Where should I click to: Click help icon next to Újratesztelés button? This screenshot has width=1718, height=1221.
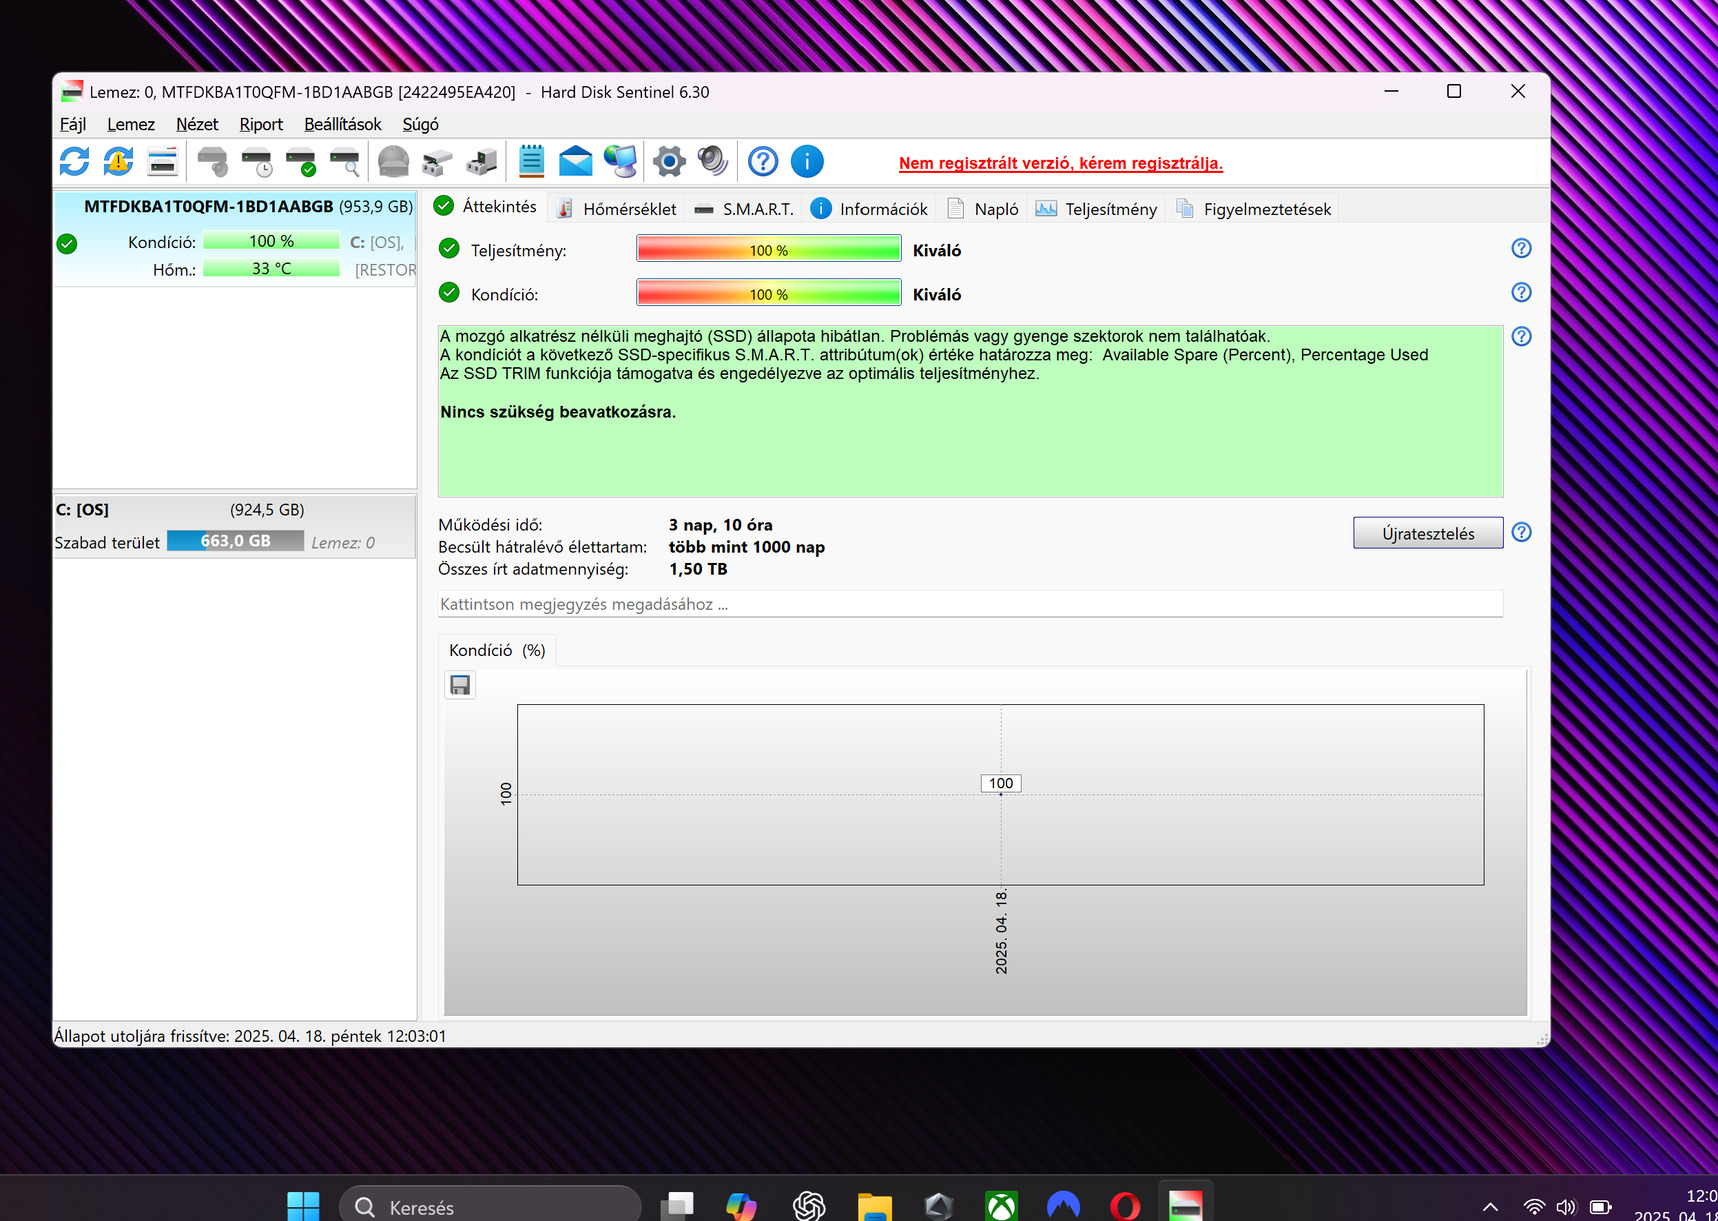pyautogui.click(x=1521, y=532)
